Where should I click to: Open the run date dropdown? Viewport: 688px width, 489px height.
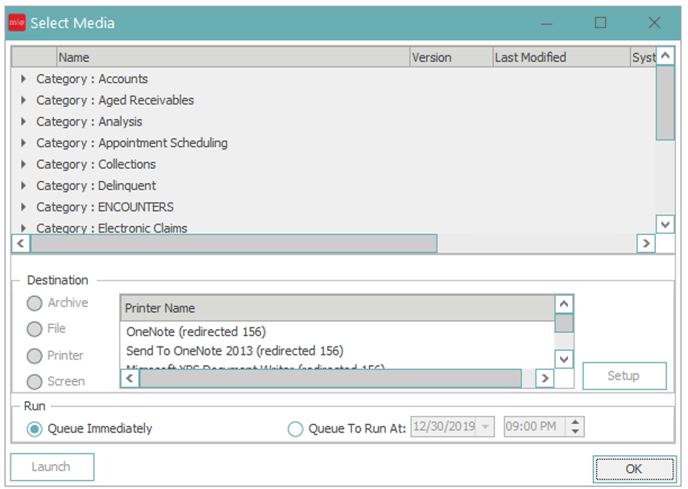[486, 428]
